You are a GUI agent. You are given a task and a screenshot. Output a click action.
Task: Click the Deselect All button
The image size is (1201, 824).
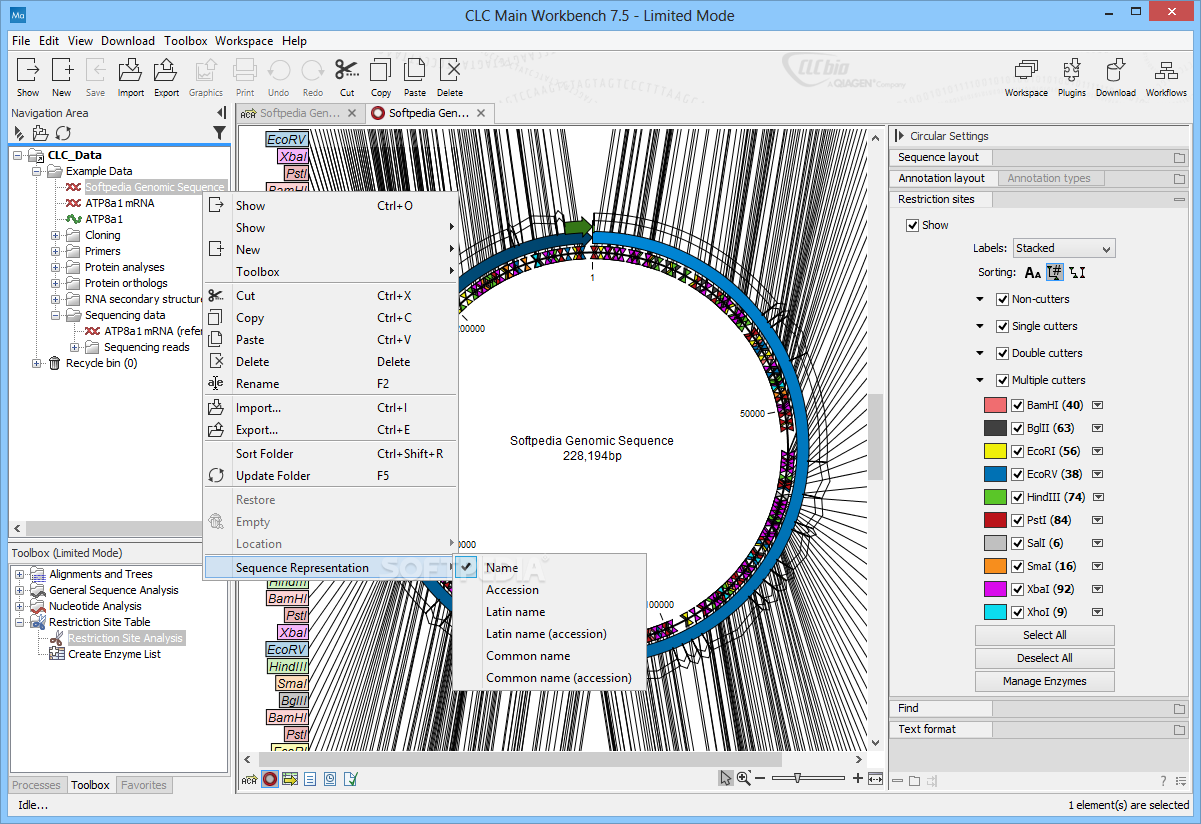[1044, 658]
